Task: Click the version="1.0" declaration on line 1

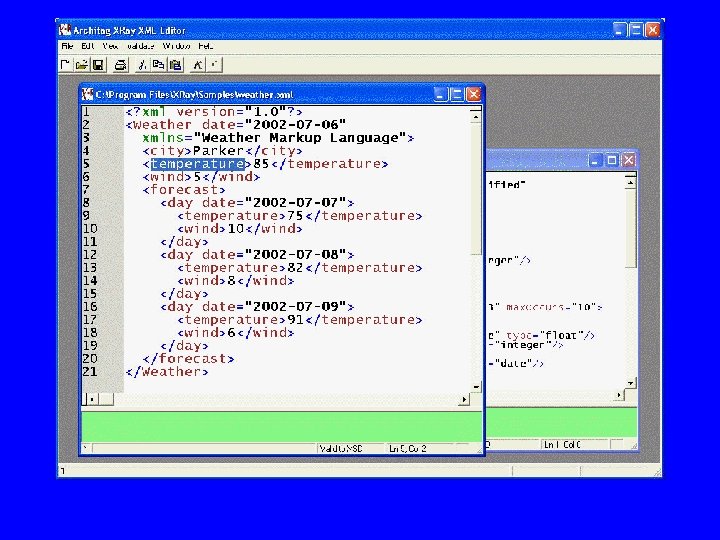Action: [x=233, y=112]
